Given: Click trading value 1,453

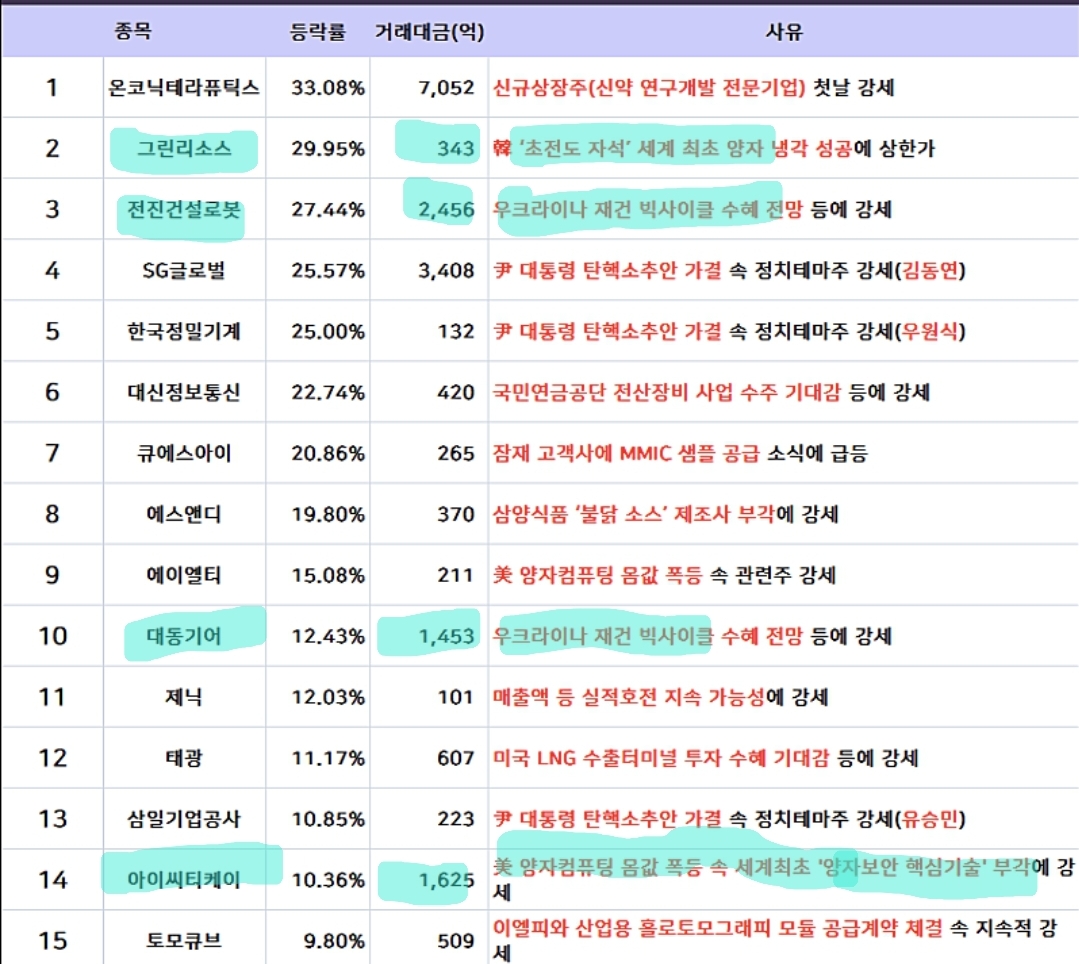Looking at the screenshot, I should 446,636.
